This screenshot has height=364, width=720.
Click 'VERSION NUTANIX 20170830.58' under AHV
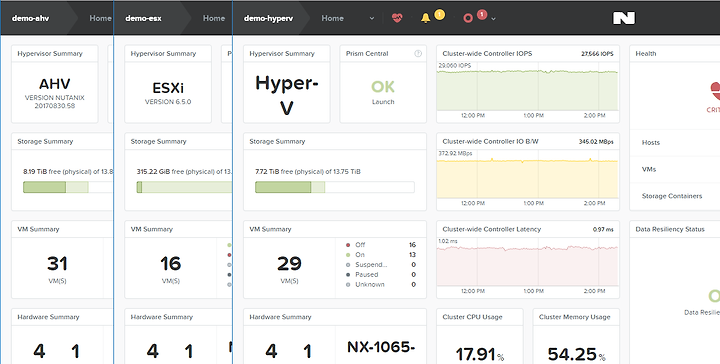55,102
